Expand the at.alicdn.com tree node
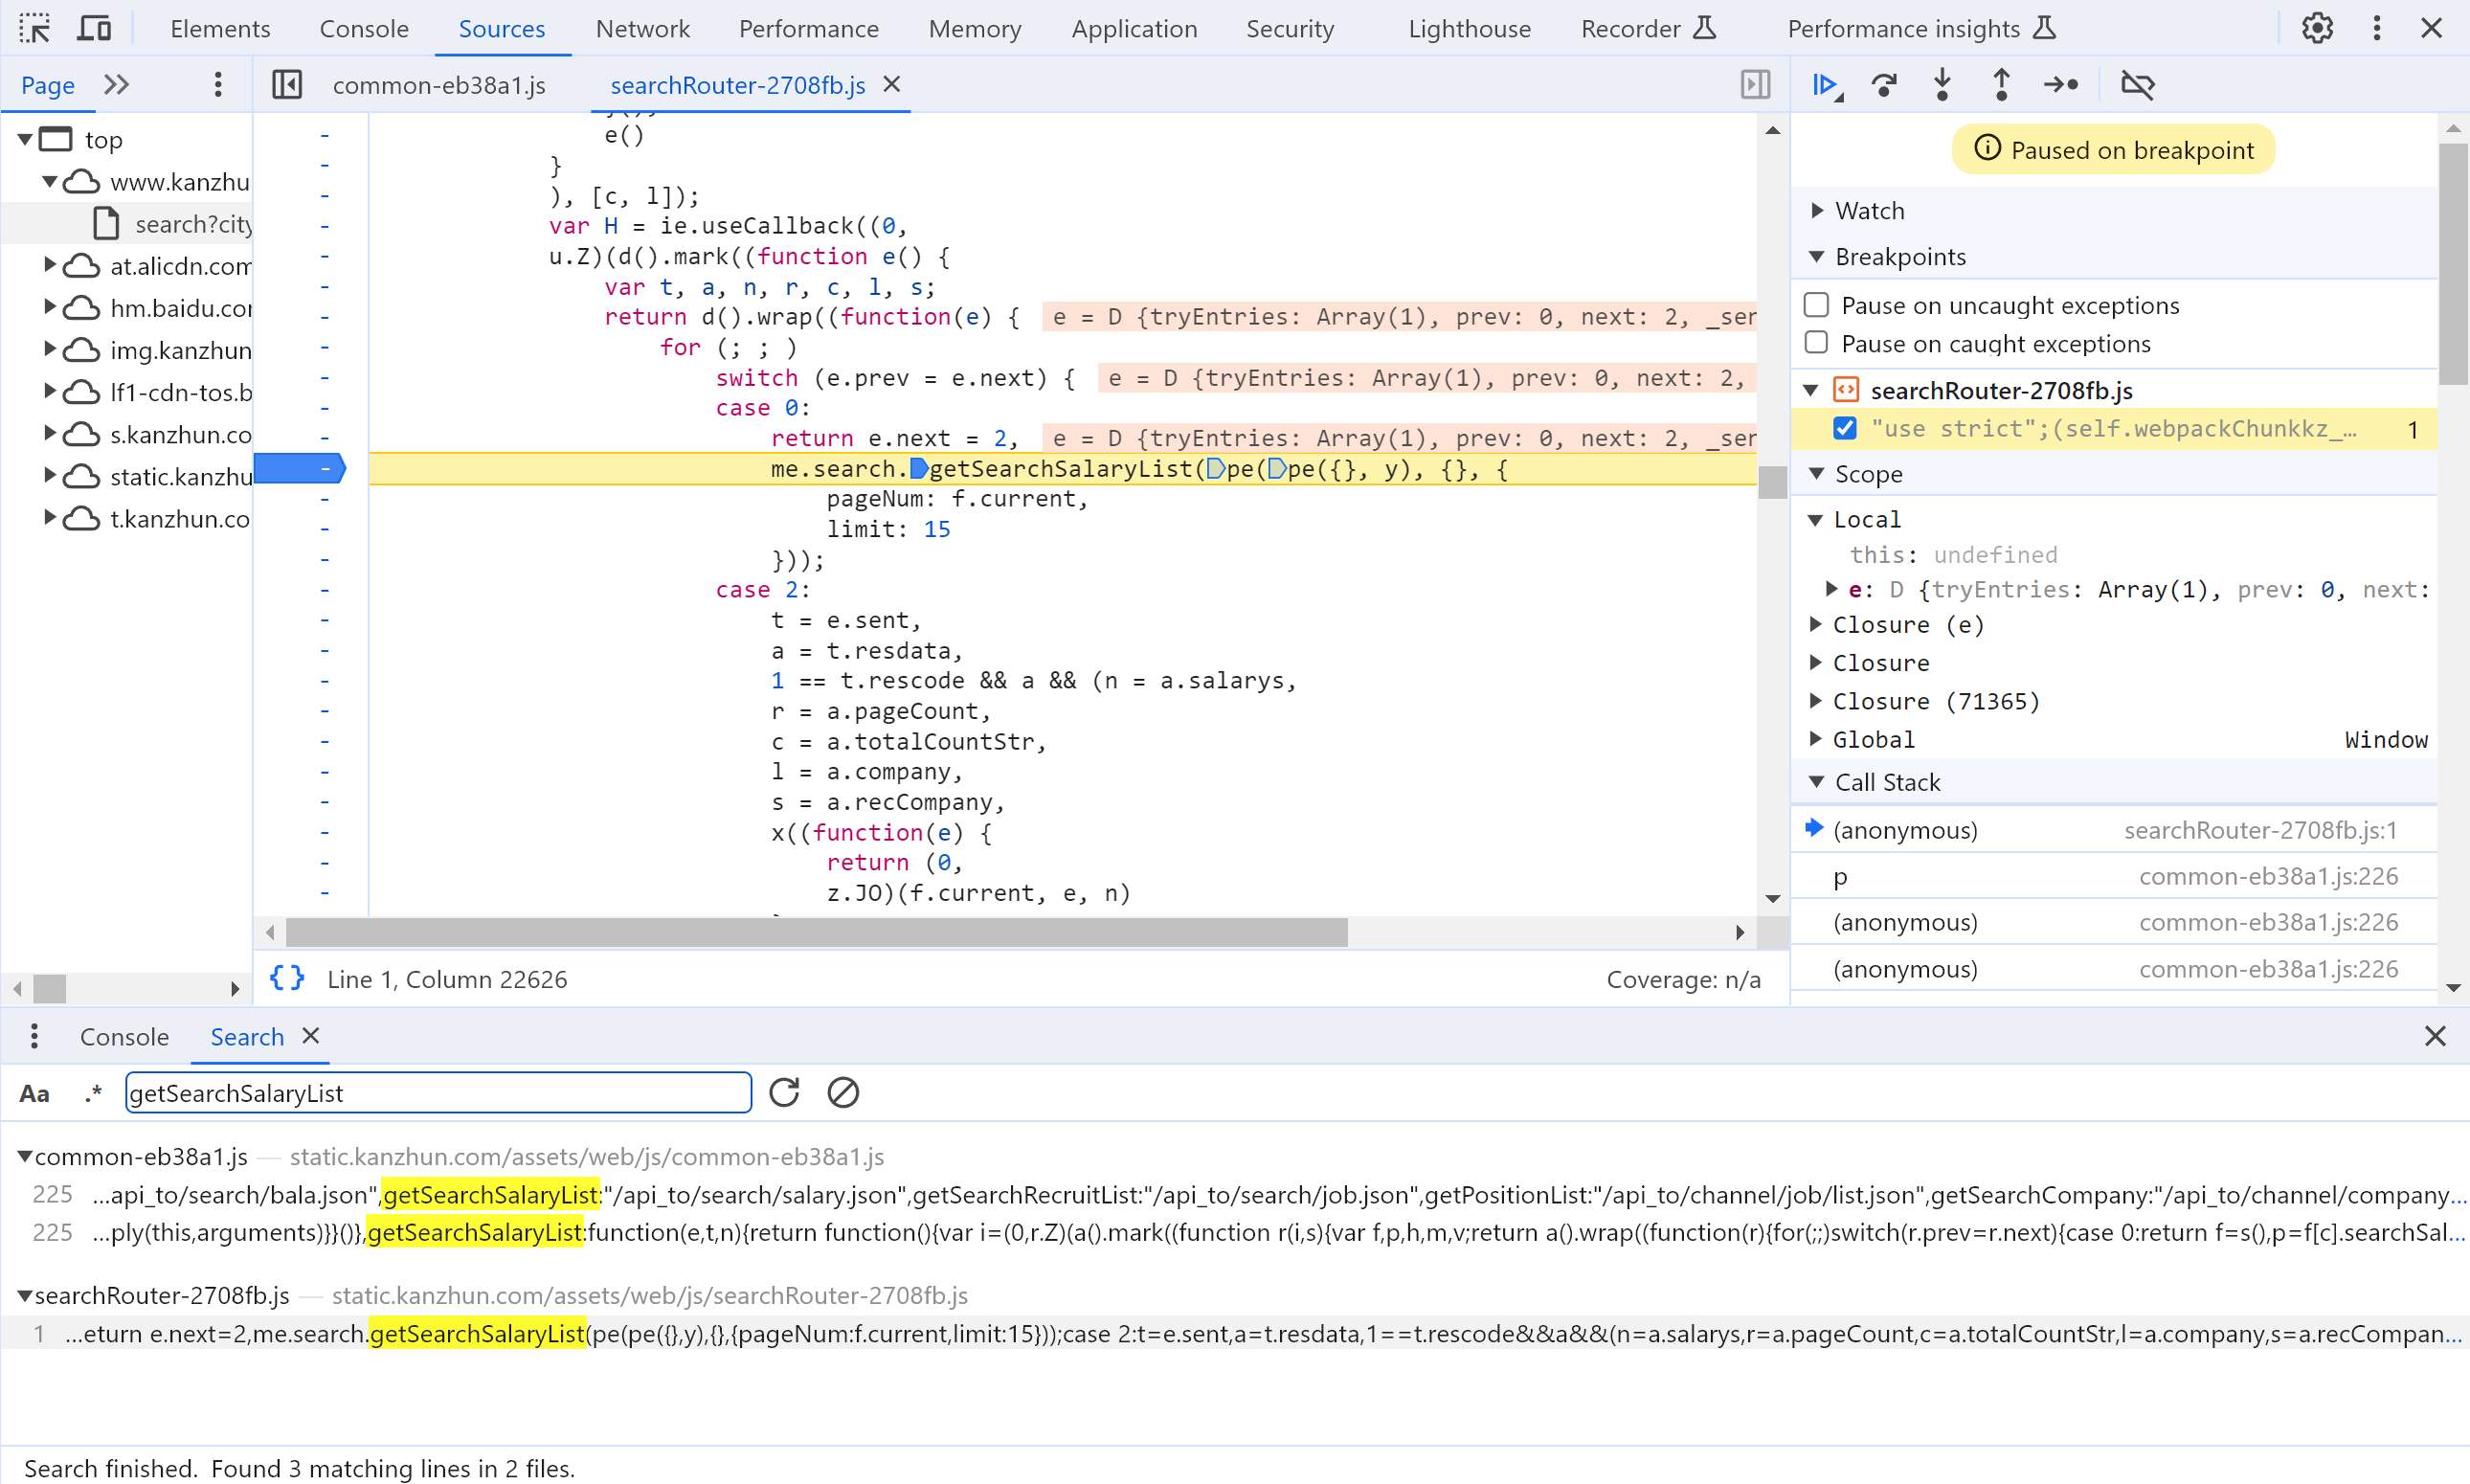 click(49, 265)
